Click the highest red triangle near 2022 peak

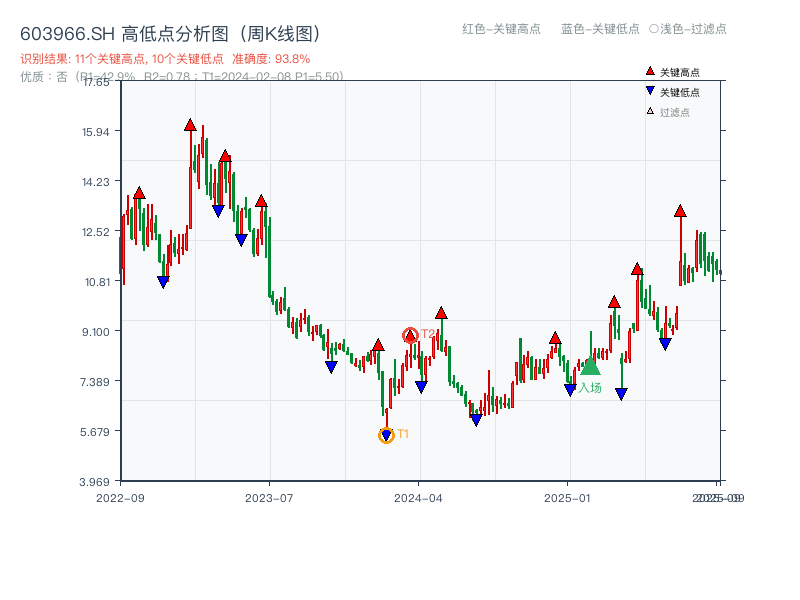189,125
